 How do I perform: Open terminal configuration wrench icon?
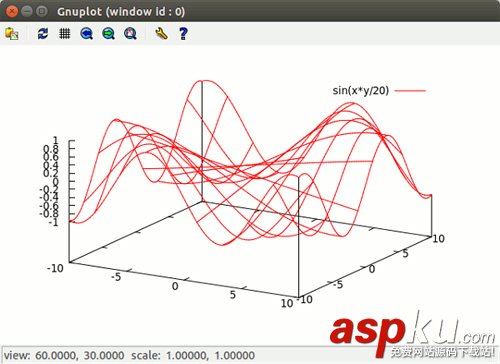click(x=161, y=34)
